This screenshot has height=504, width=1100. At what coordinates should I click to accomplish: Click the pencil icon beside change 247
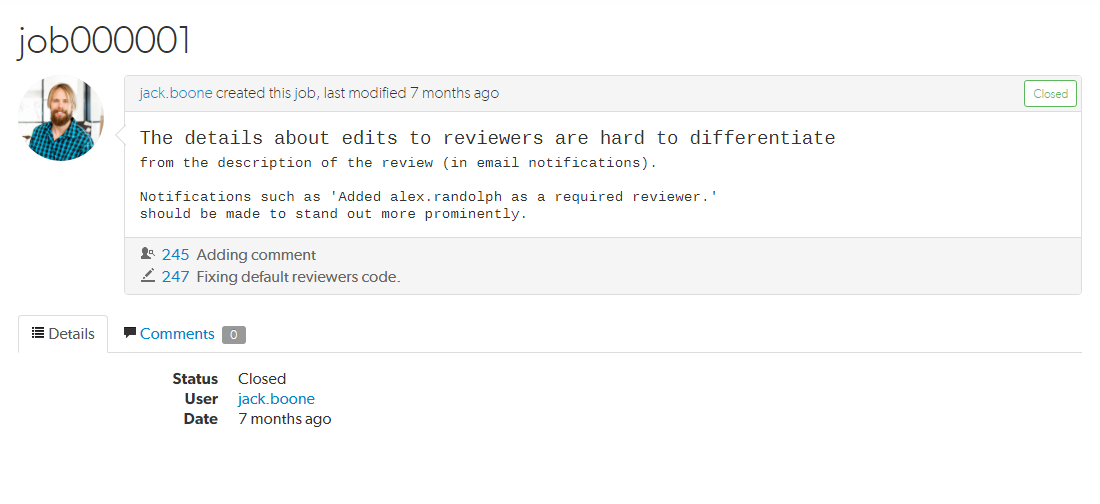click(148, 276)
